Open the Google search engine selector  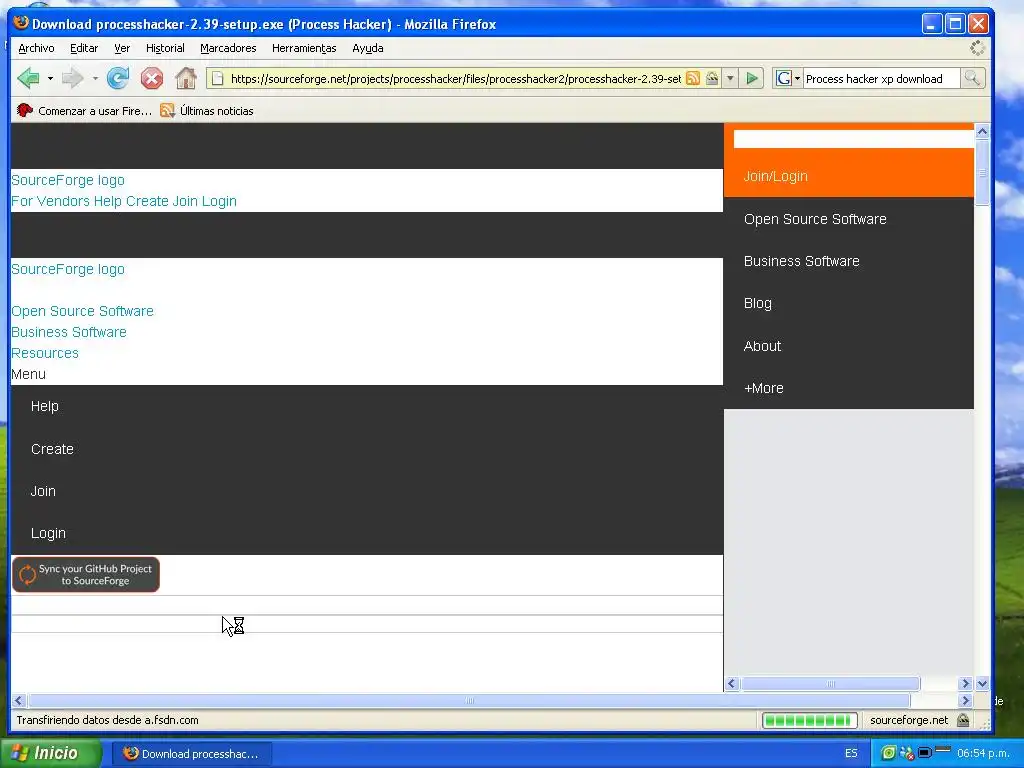coord(788,79)
